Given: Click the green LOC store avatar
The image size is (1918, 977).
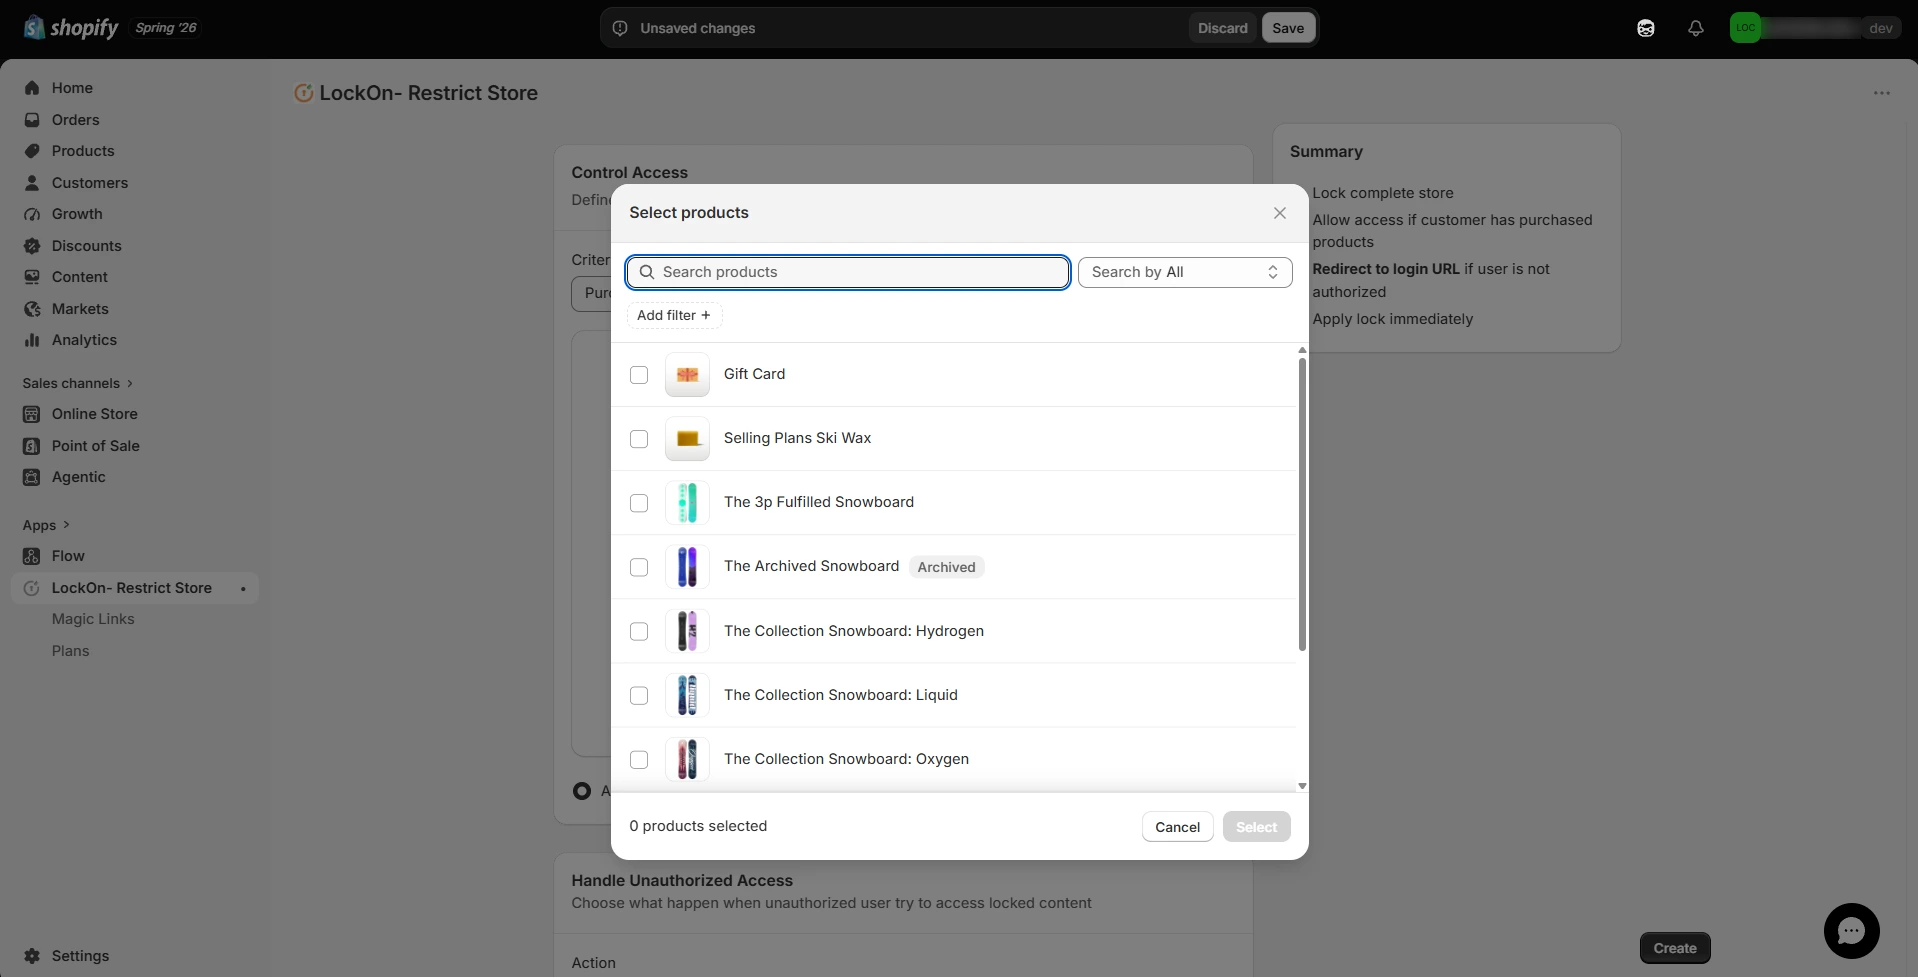Looking at the screenshot, I should tap(1746, 28).
